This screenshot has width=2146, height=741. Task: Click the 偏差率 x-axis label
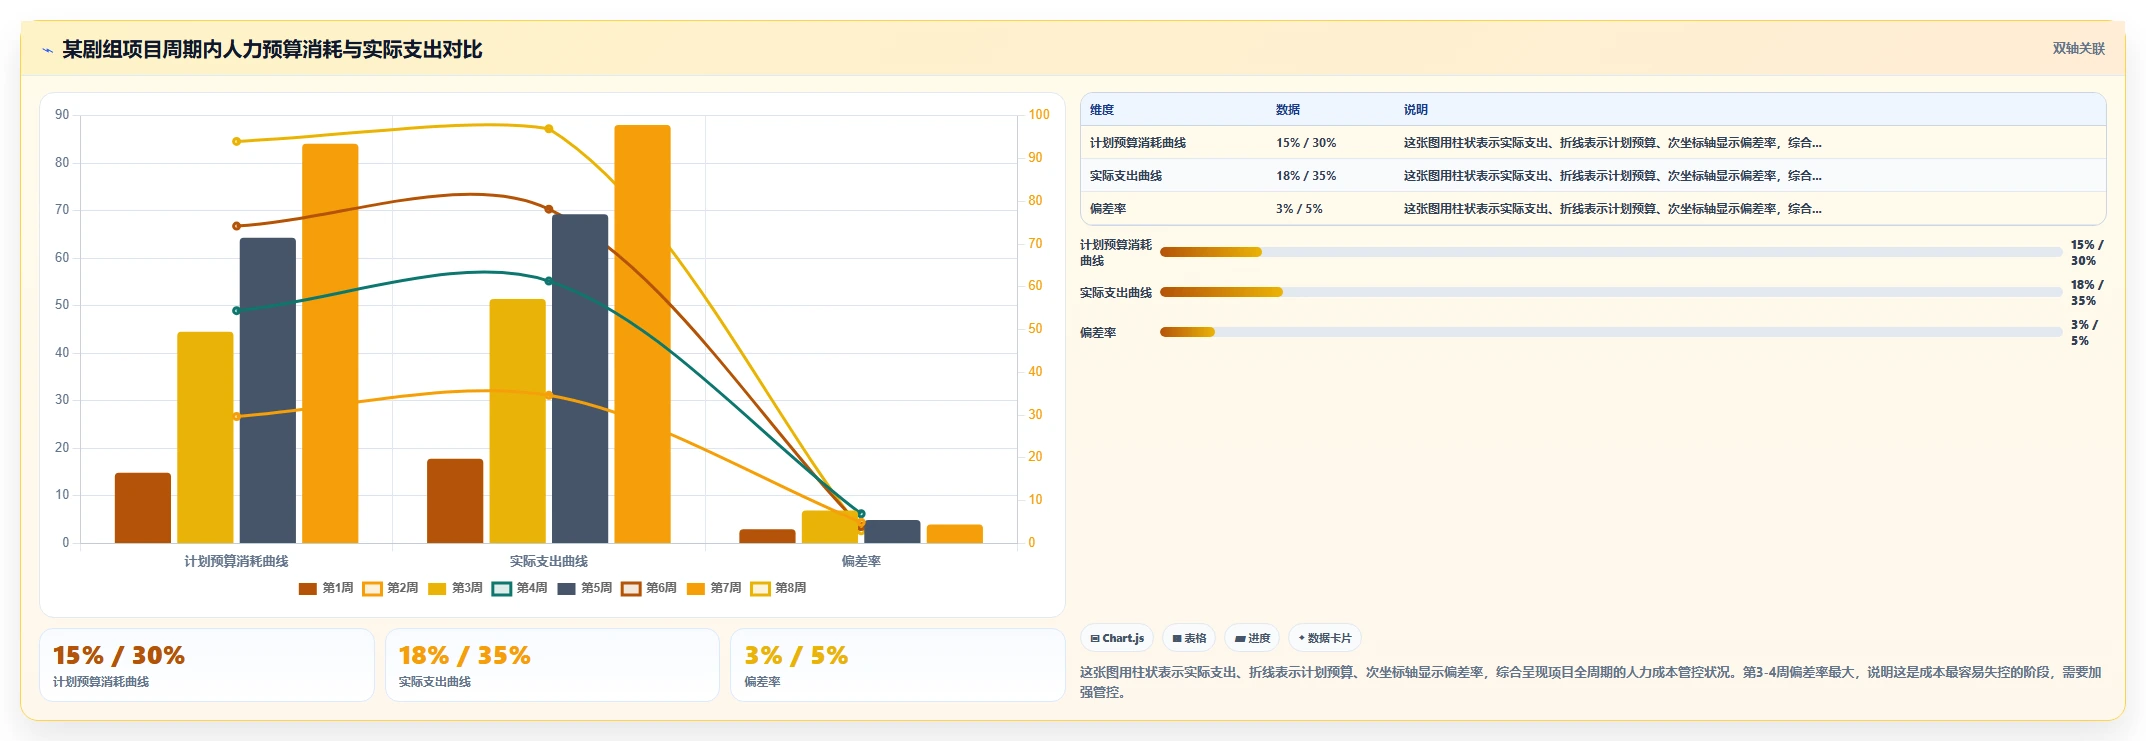(x=861, y=561)
